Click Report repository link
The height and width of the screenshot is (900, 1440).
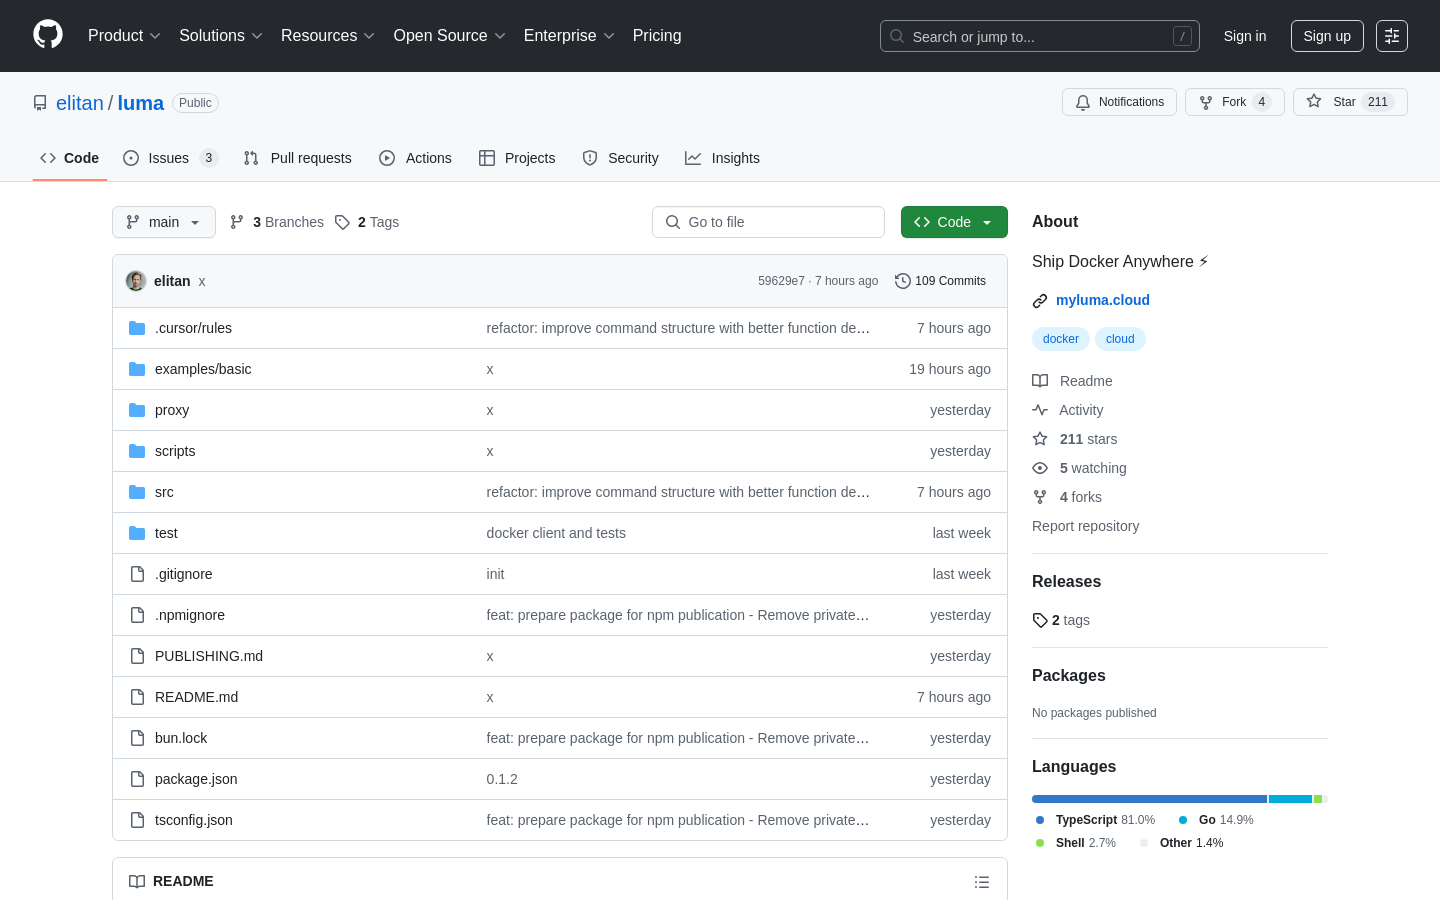point(1085,526)
